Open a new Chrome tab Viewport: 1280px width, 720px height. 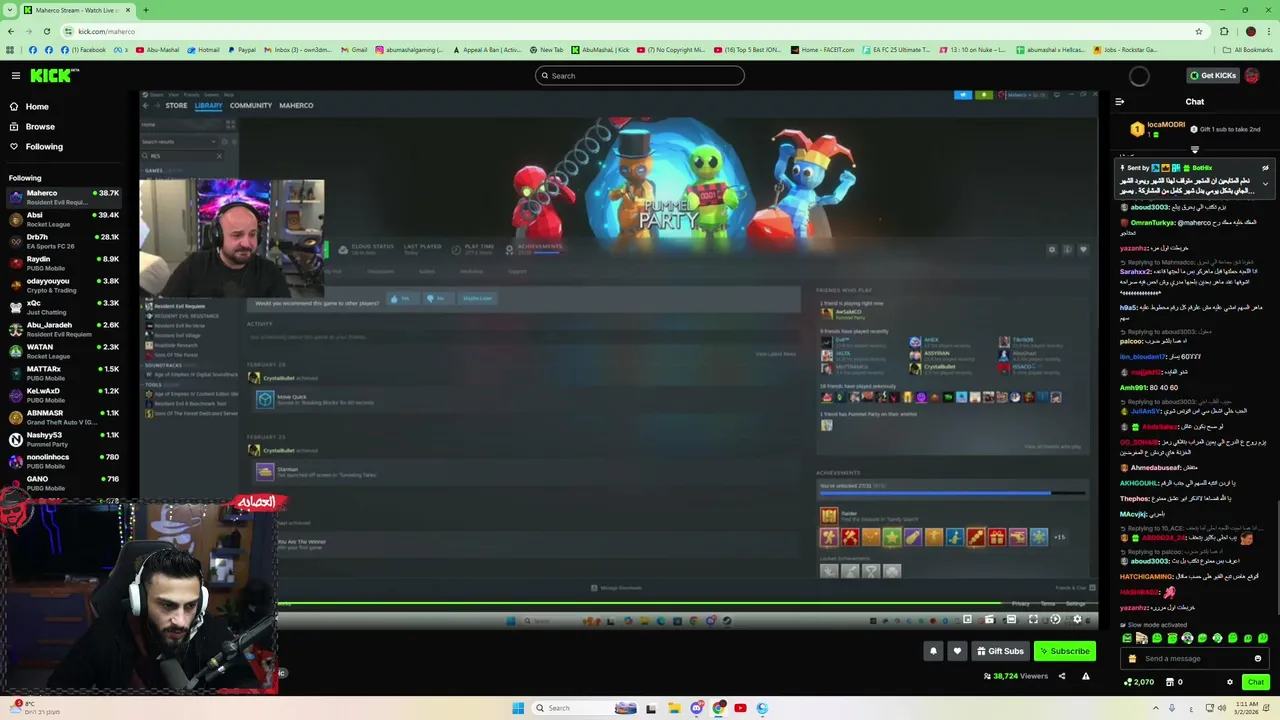(145, 10)
